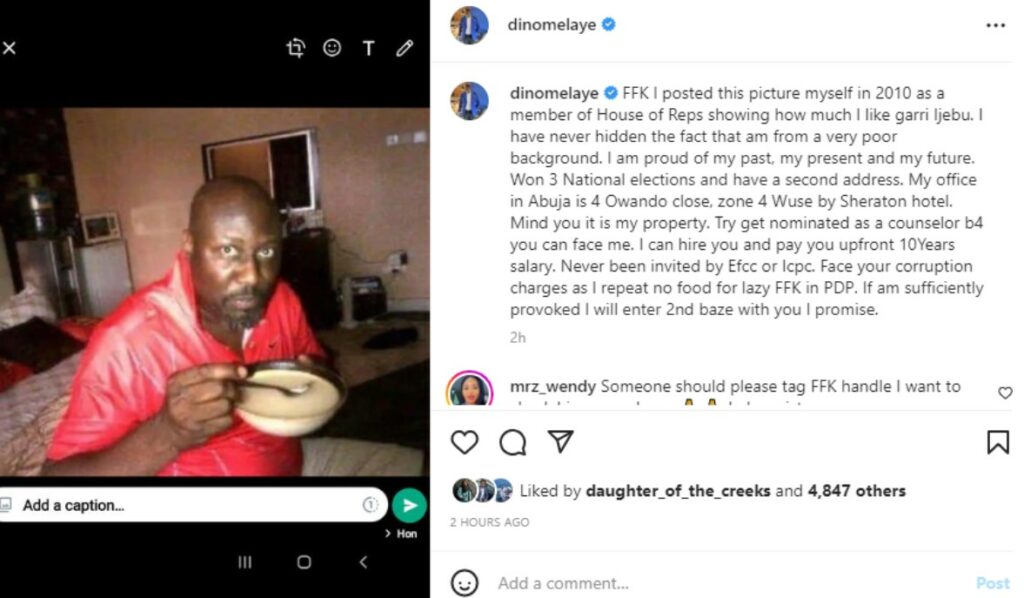Image resolution: width=1024 pixels, height=598 pixels.
Task: Select the crop and rotate tool
Action: tap(296, 48)
